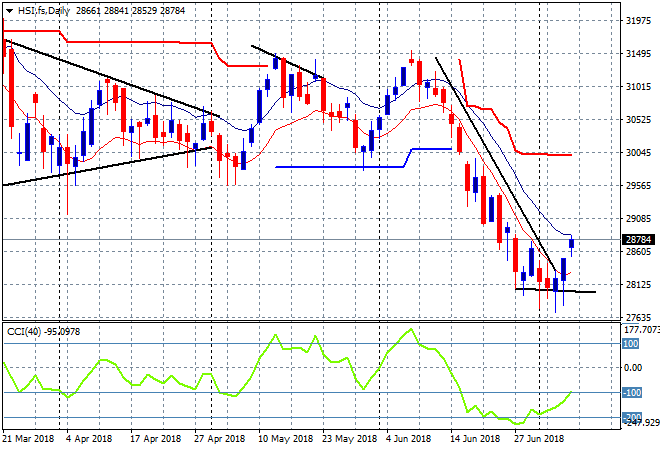
Task: Click the 27 Jun 2018 date label
Action: [x=539, y=439]
